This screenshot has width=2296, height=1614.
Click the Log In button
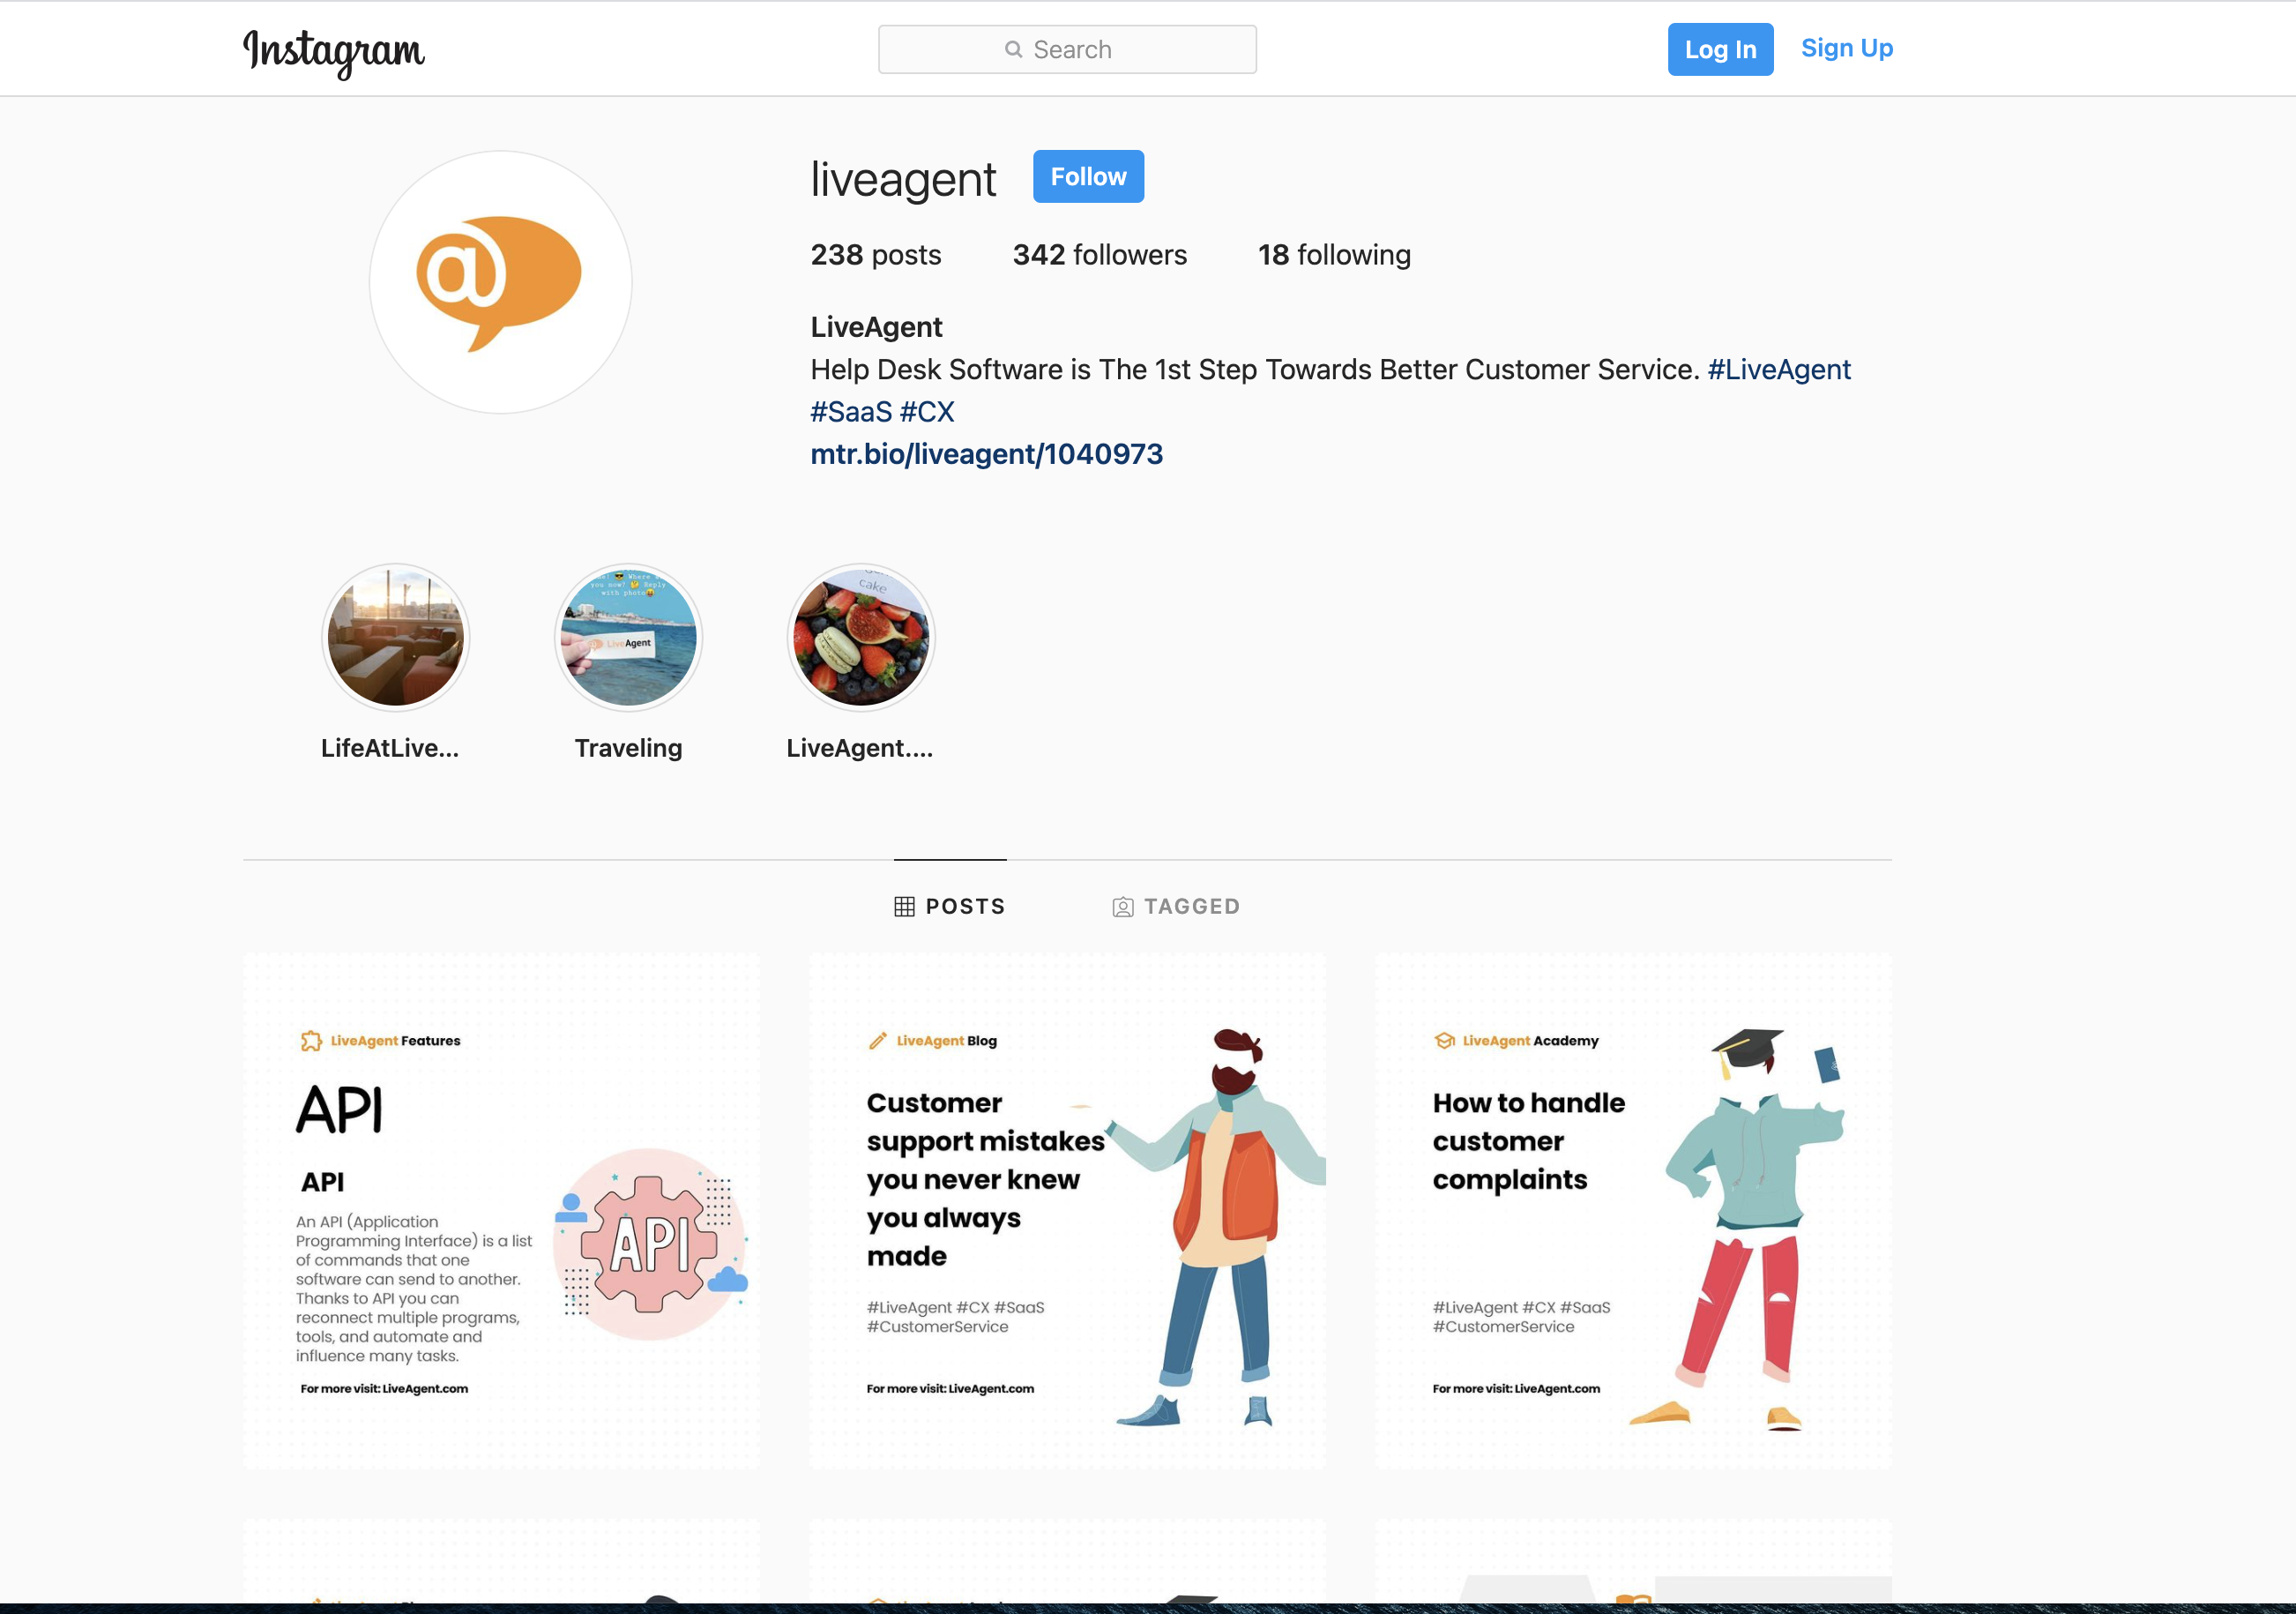point(1720,47)
